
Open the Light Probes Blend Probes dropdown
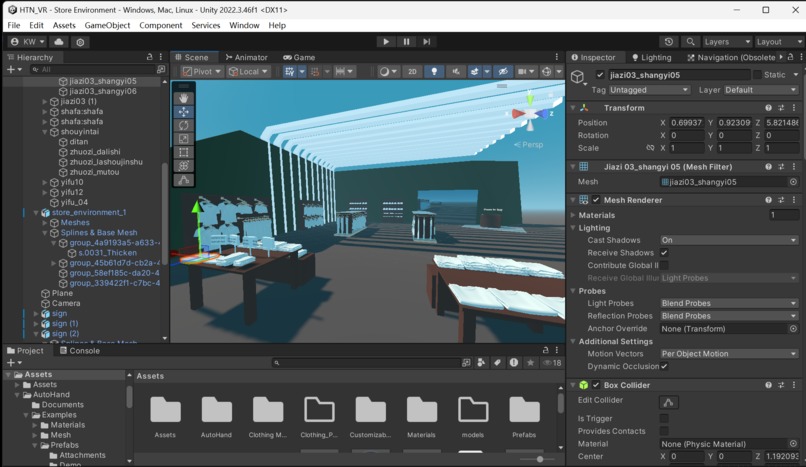(x=729, y=303)
